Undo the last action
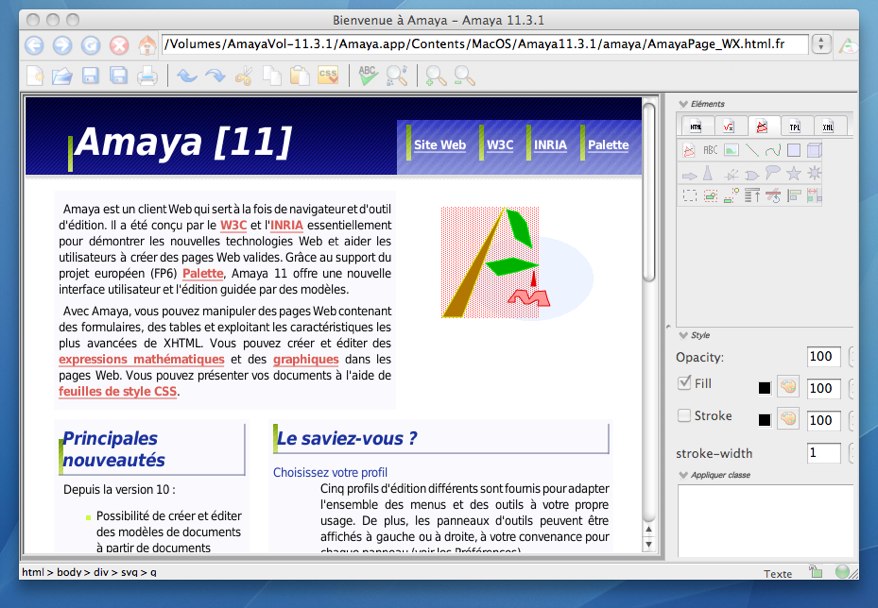Image resolution: width=878 pixels, height=608 pixels. pyautogui.click(x=187, y=75)
